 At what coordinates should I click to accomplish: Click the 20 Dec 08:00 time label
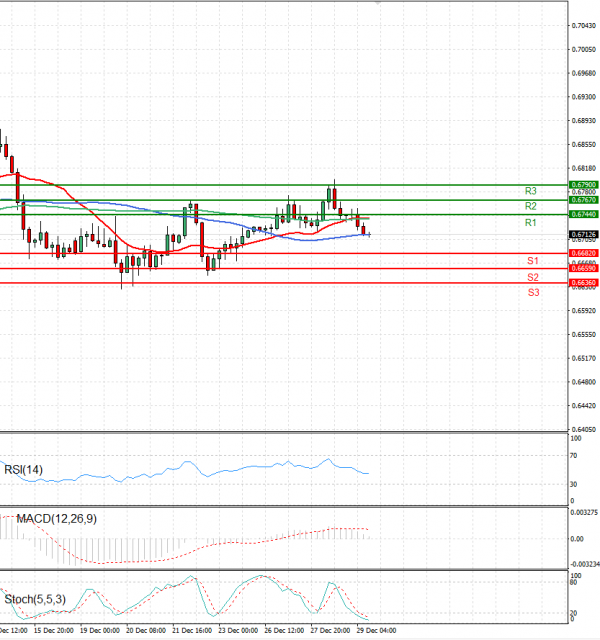coord(146,631)
